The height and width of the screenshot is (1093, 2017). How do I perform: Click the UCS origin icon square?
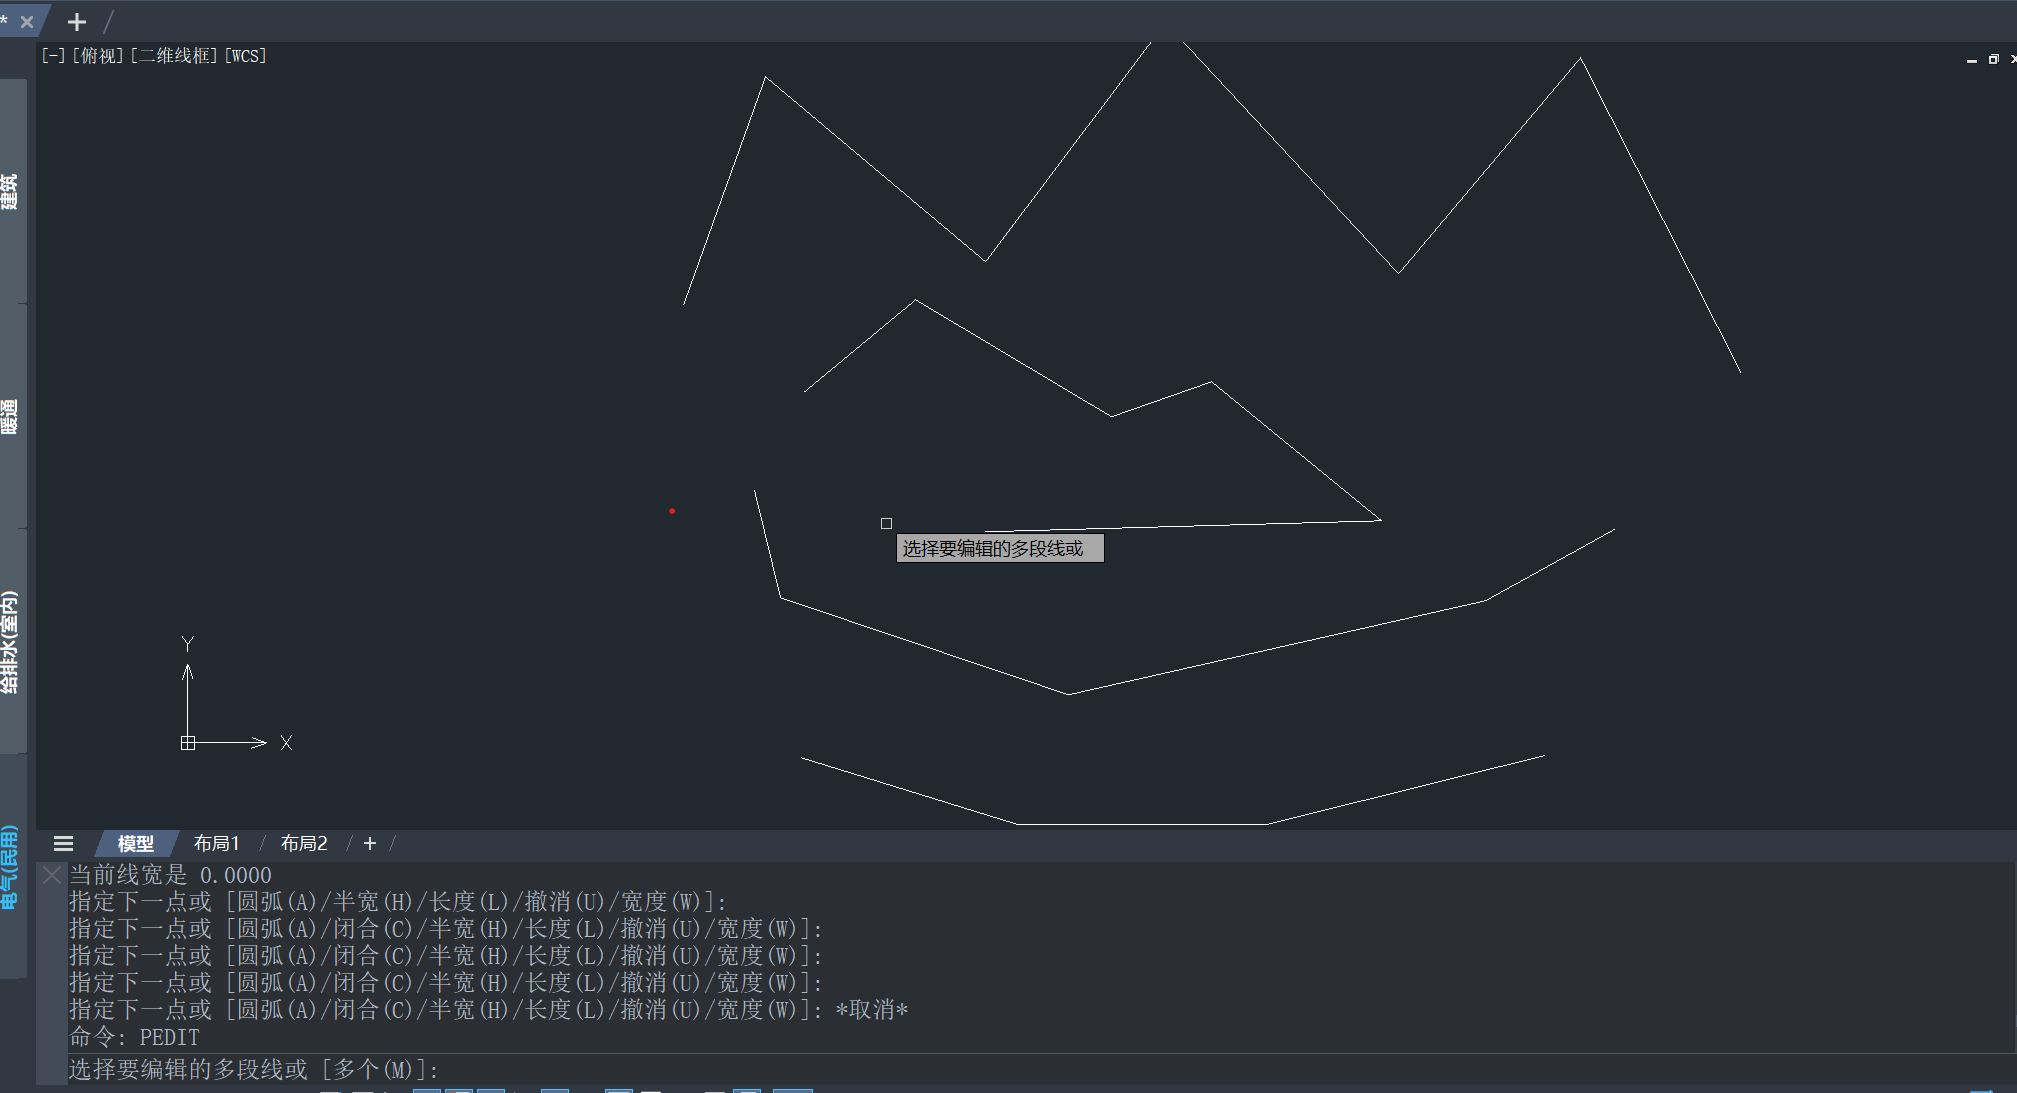pos(188,743)
